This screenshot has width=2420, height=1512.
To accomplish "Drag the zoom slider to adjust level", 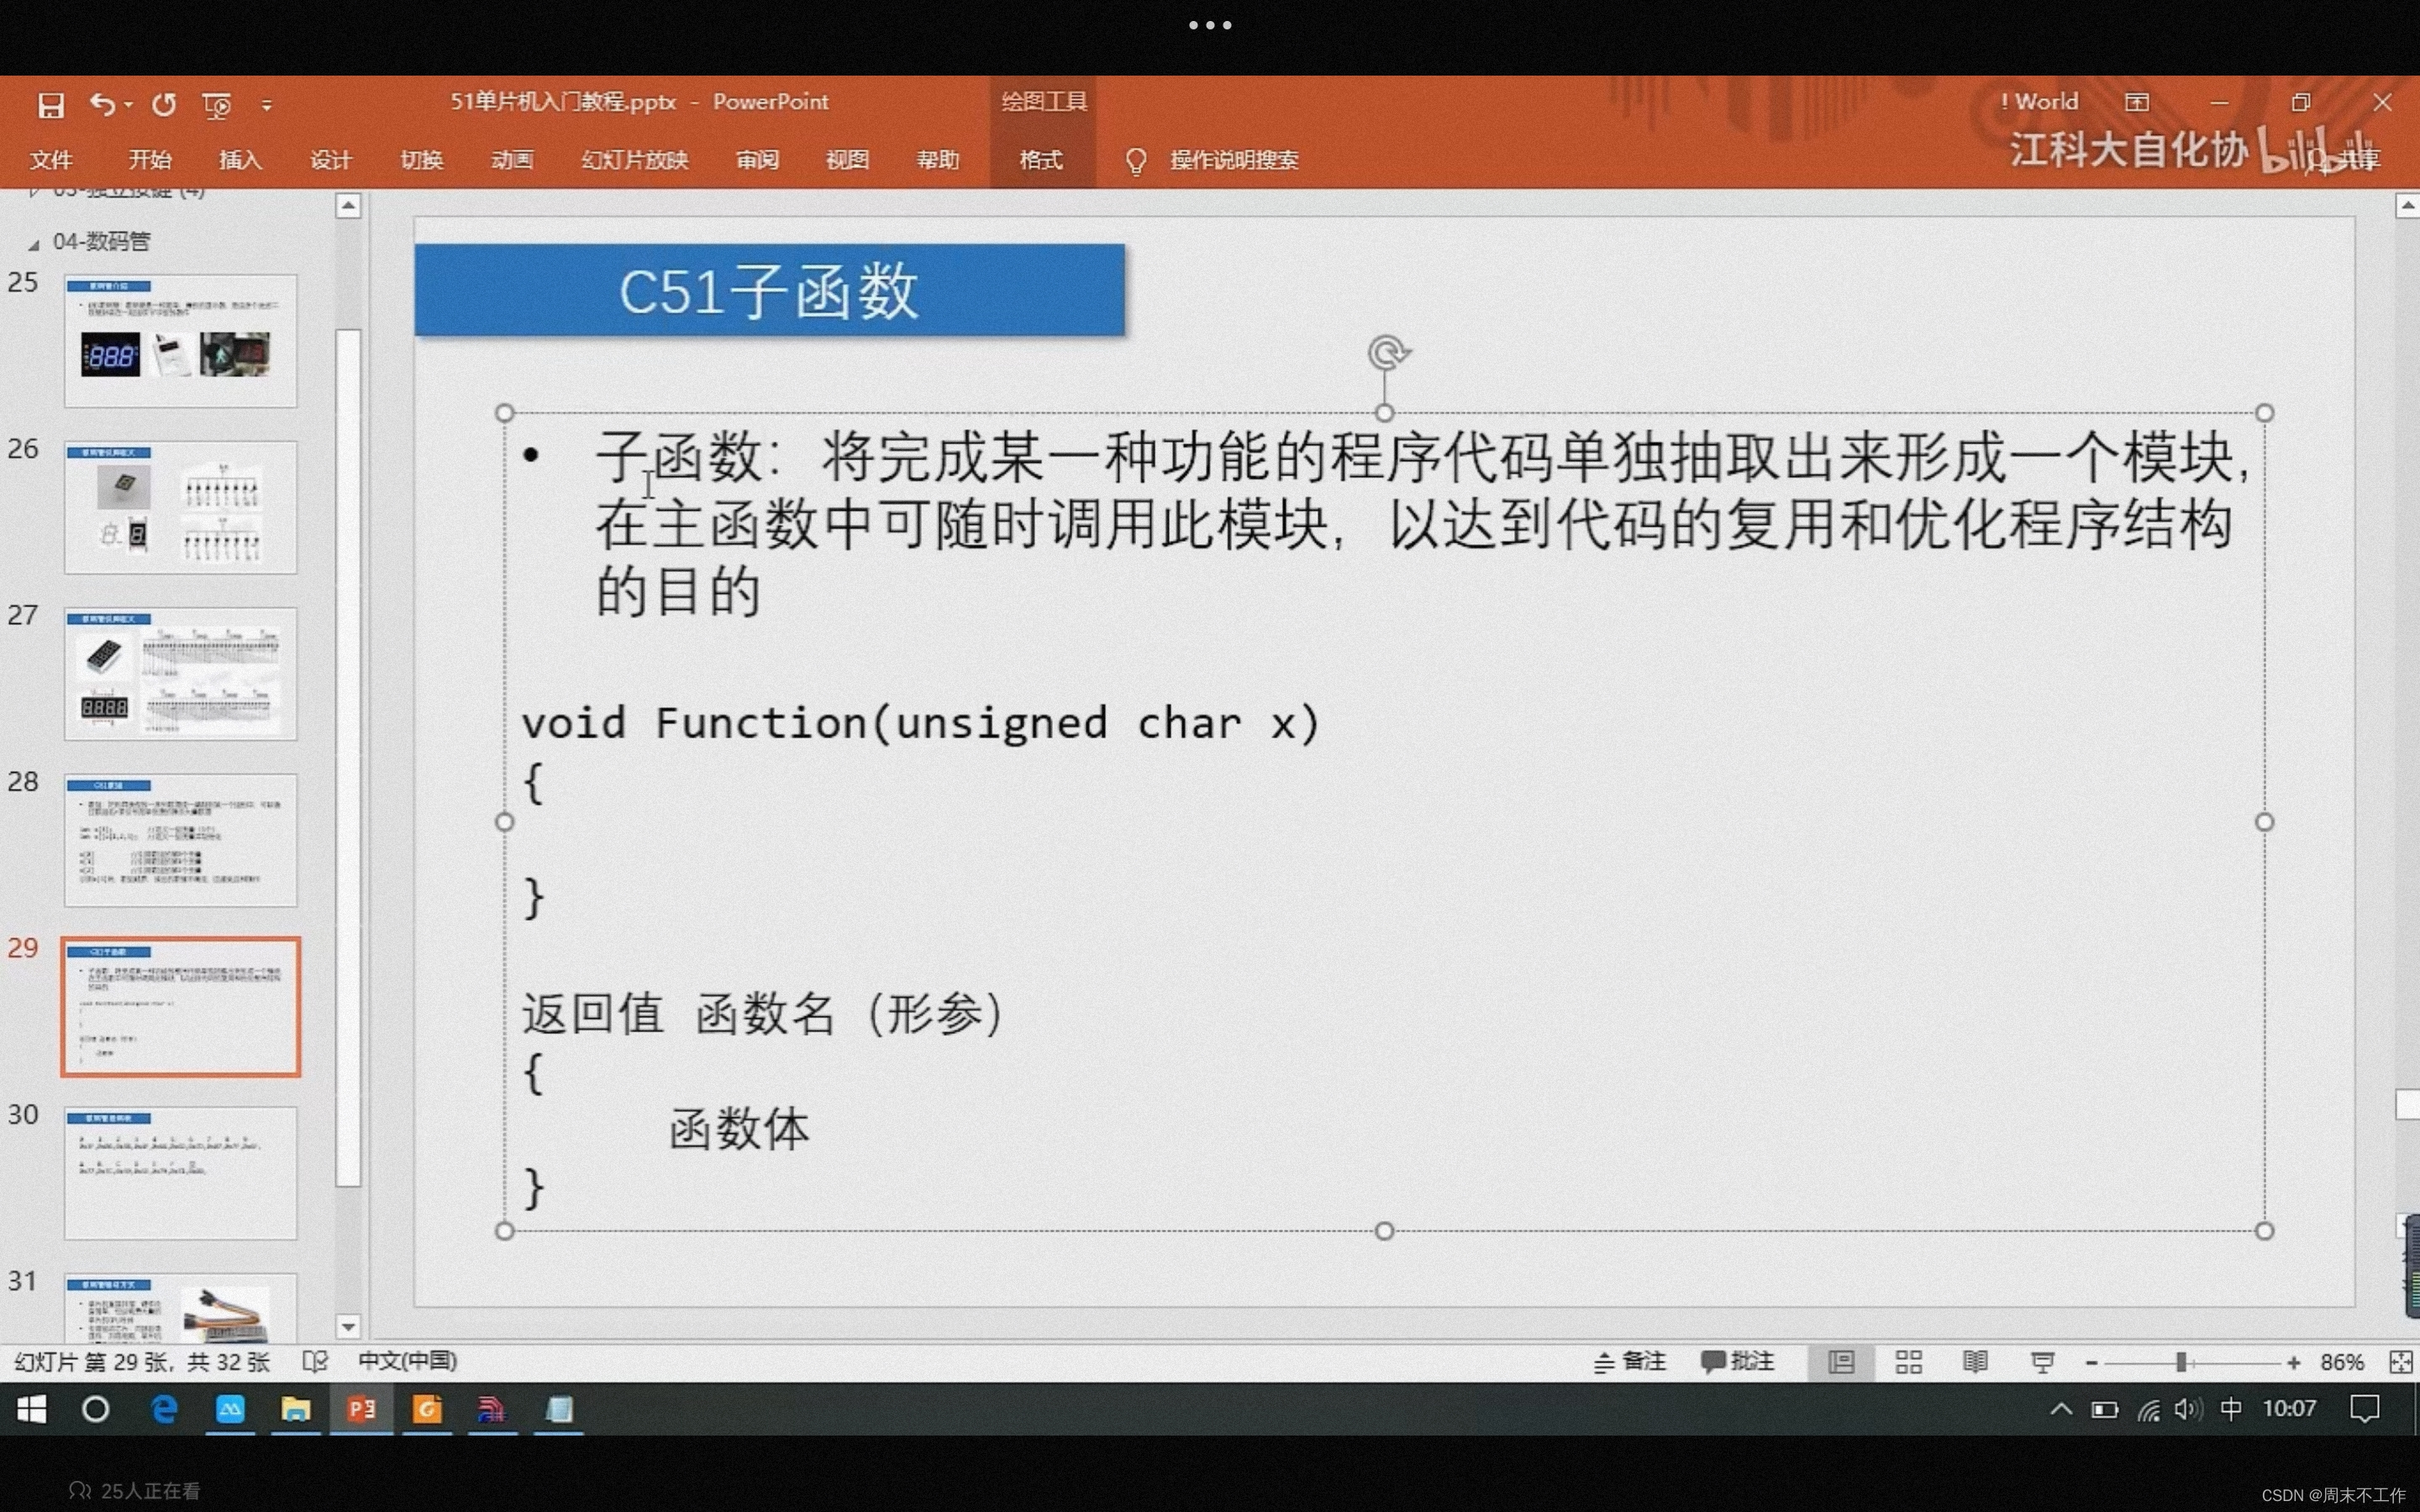I will pyautogui.click(x=2193, y=1359).
